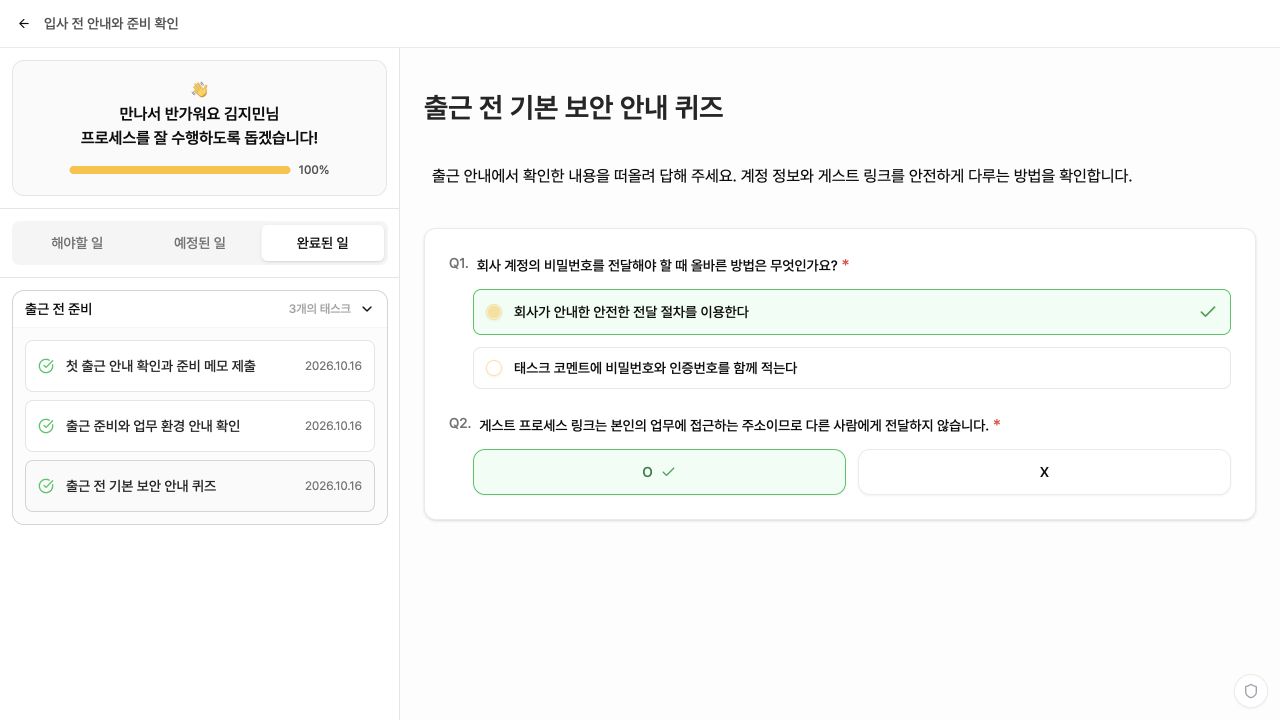
Task: Select radio for 회사가 안내한 안전한 전달 절차를 이용한다
Action: [x=494, y=312]
